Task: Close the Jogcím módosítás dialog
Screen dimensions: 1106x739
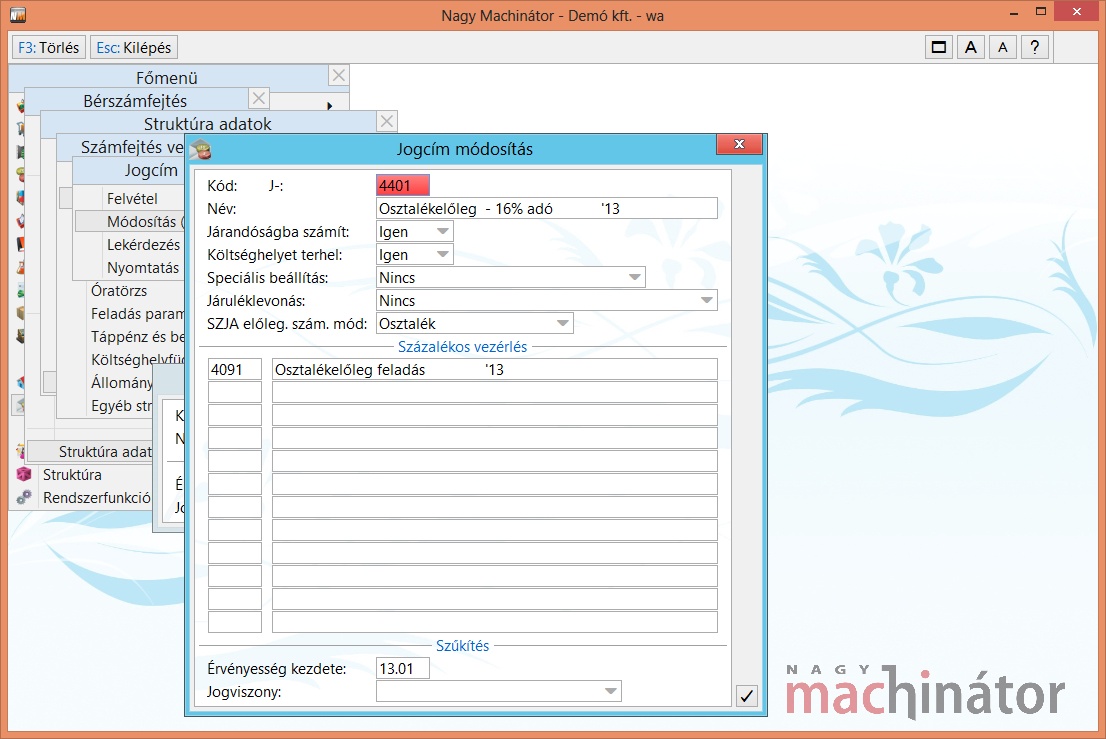Action: [x=739, y=144]
